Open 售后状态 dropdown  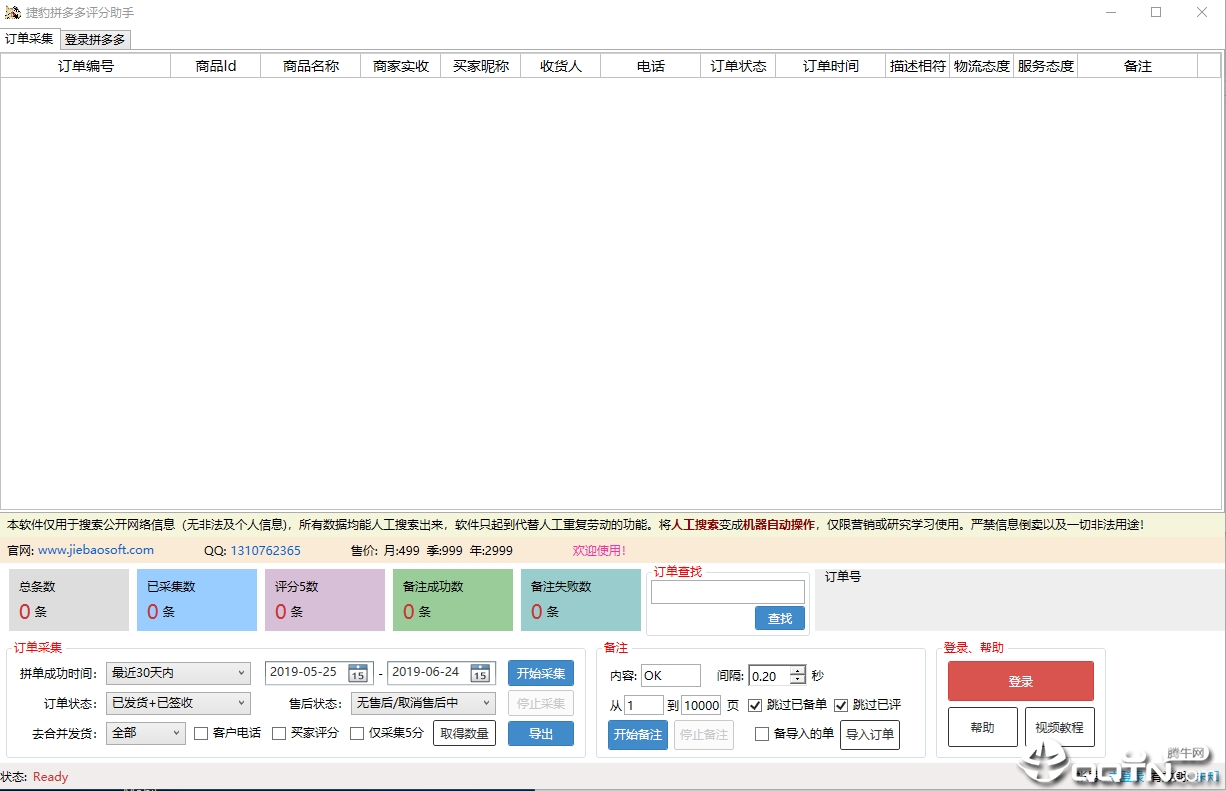[x=423, y=703]
